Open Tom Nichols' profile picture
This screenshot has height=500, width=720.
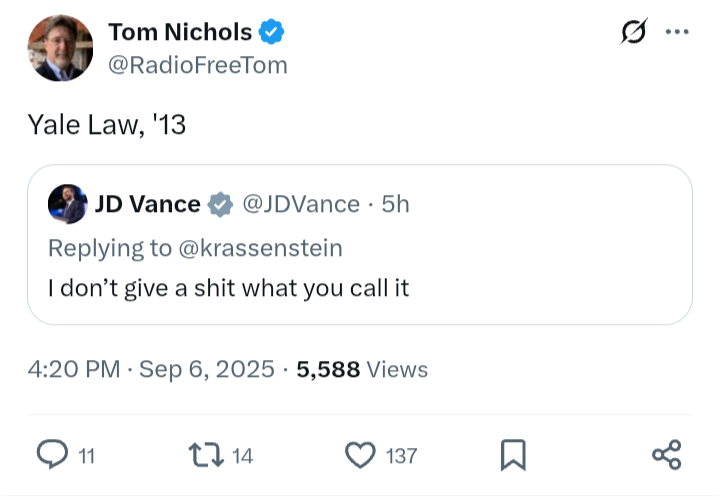coord(61,48)
